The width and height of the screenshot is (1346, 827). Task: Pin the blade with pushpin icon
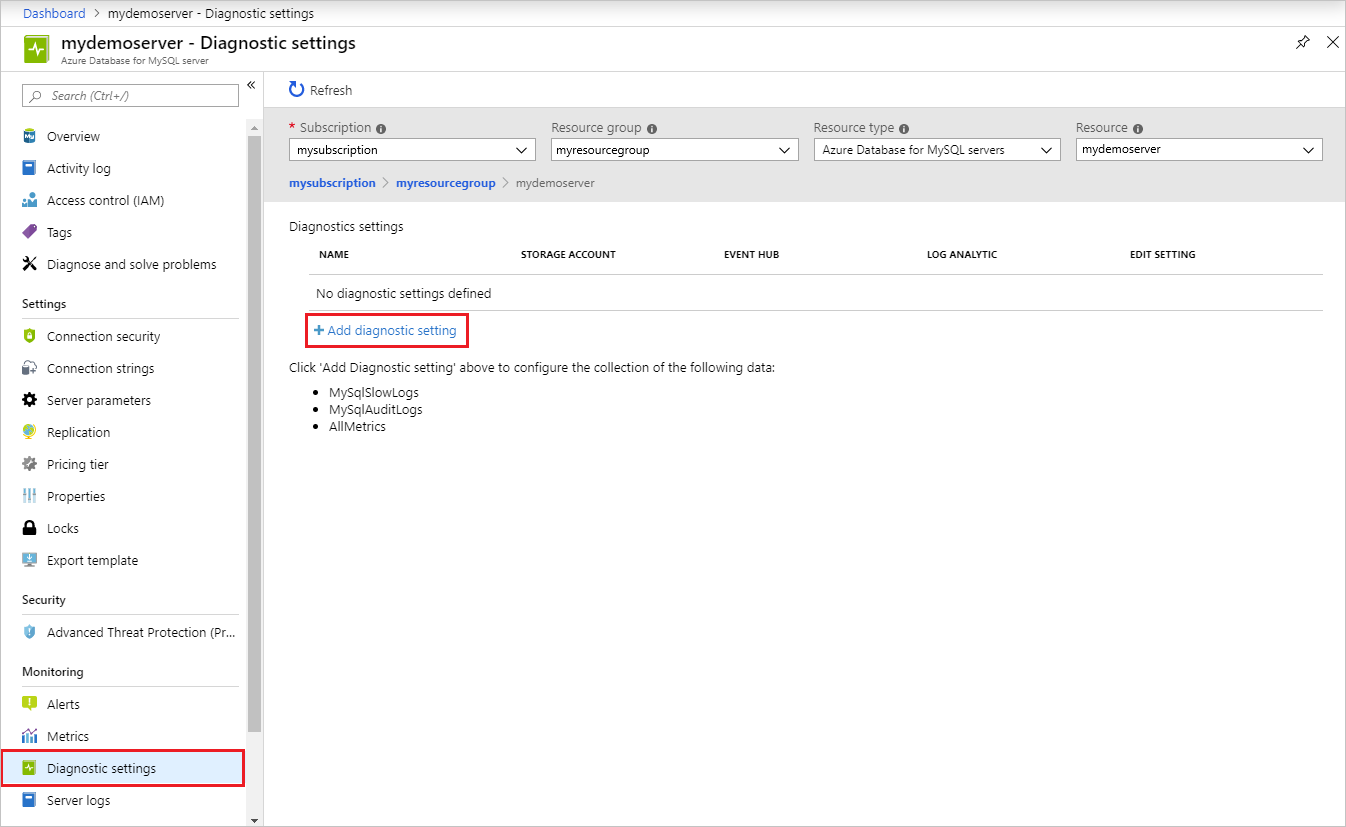point(1302,42)
